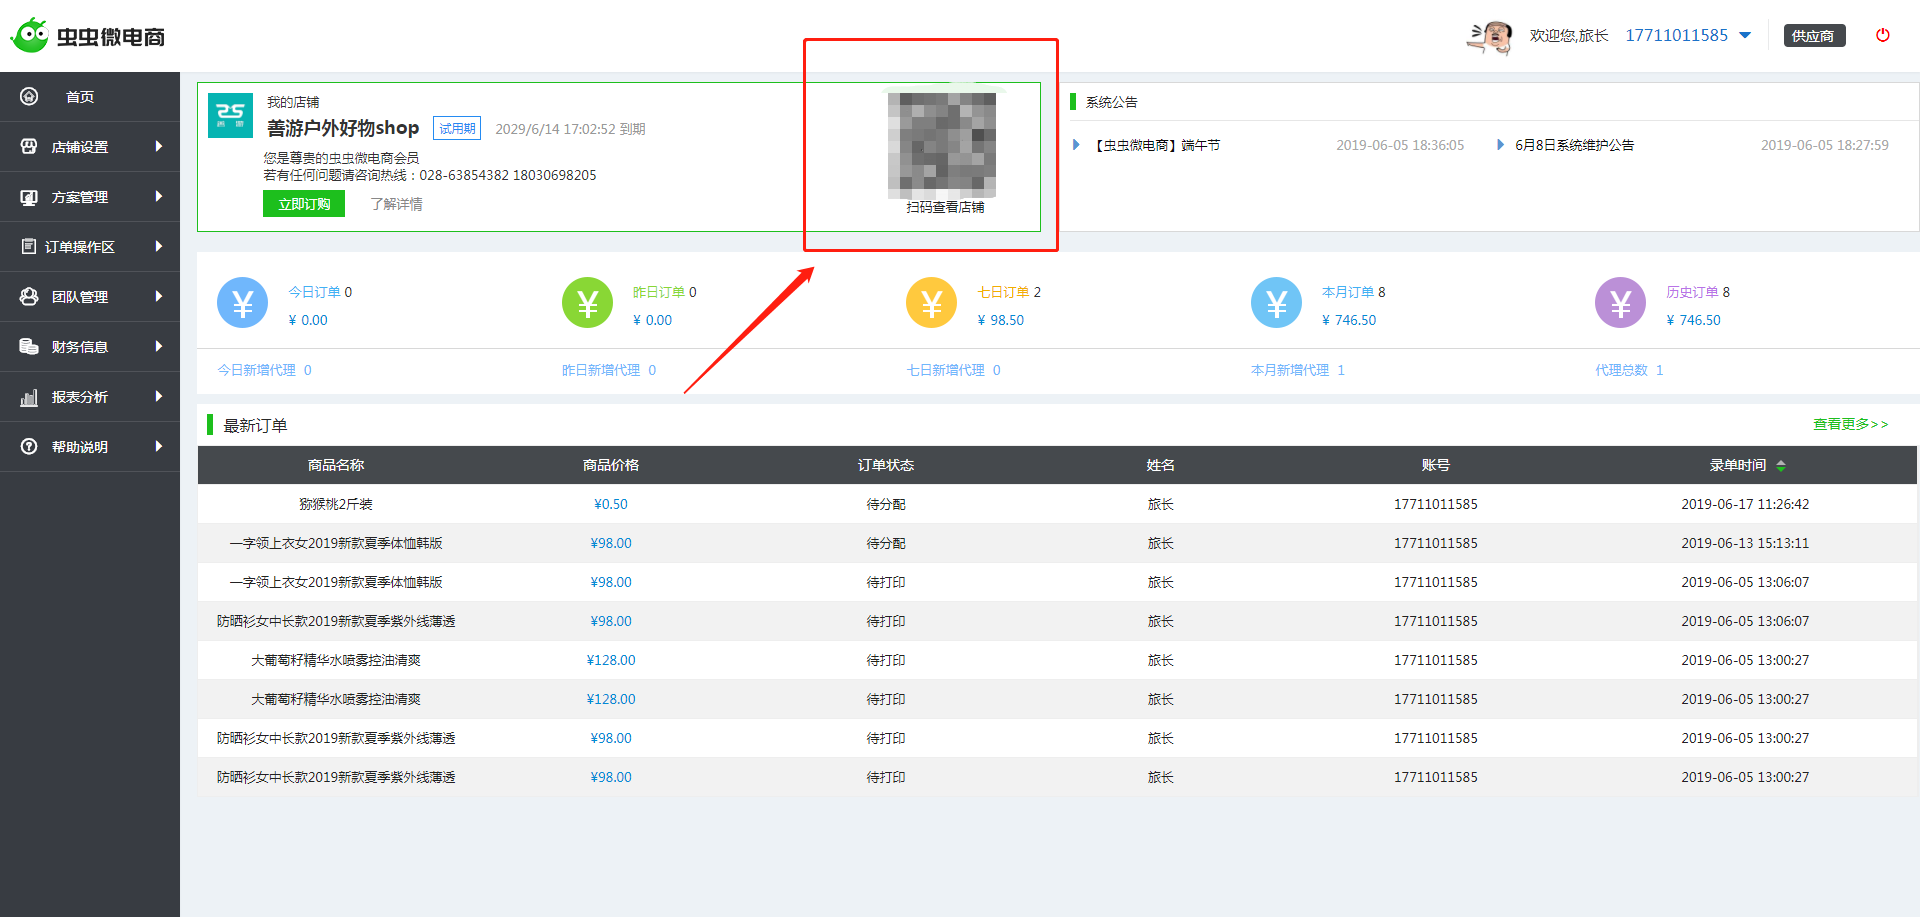Image resolution: width=1920 pixels, height=917 pixels.
Task: Click the 报表分析 chart icon
Action: [29, 397]
